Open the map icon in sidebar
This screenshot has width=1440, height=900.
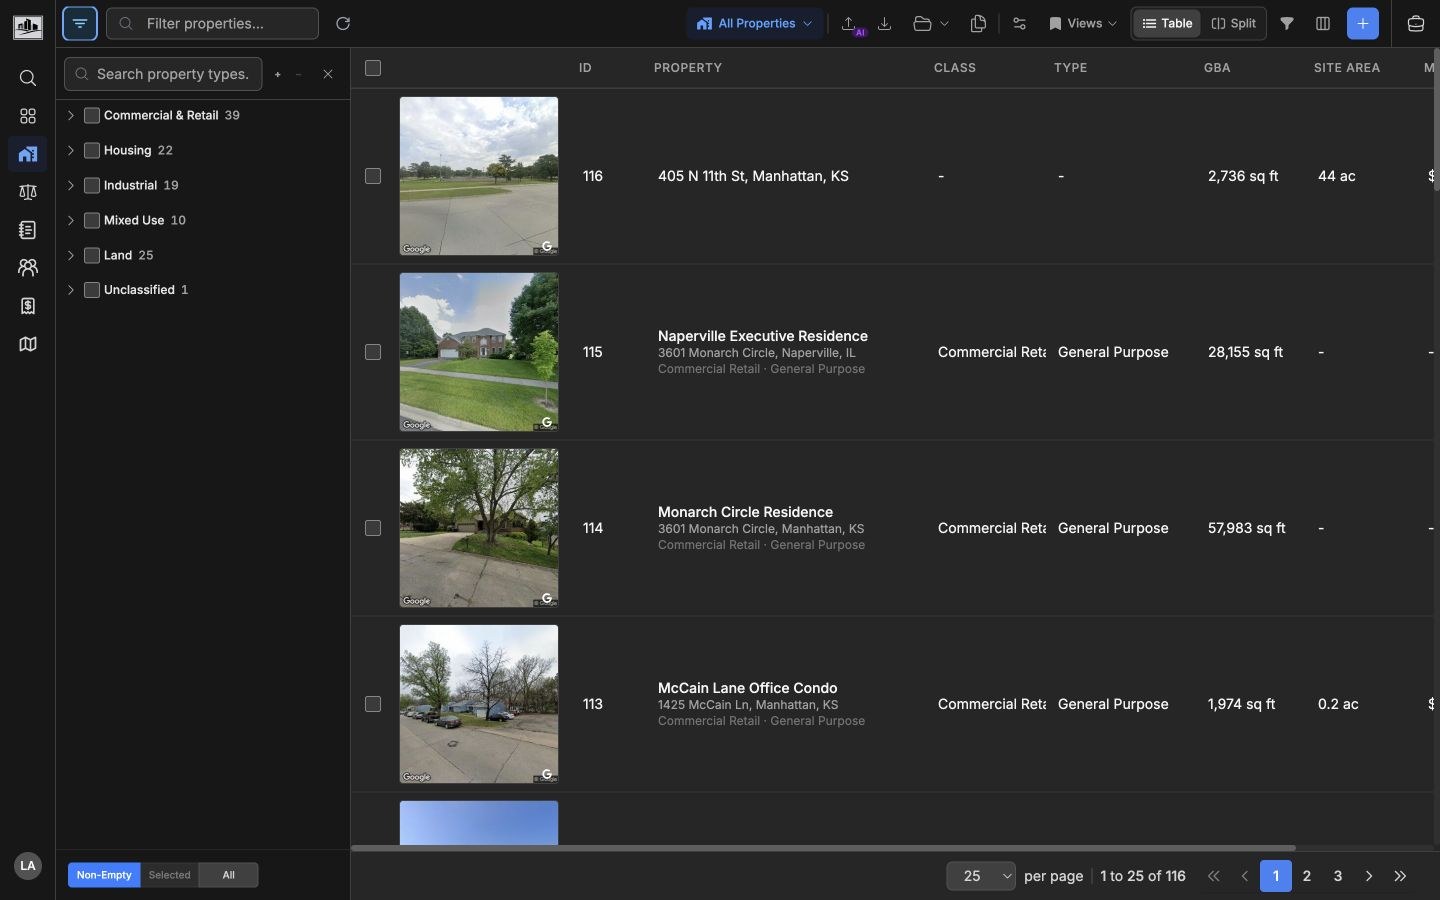[x=28, y=344]
